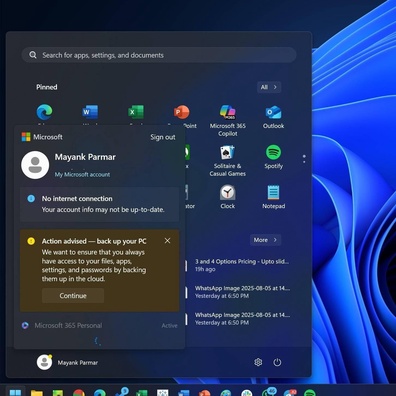
Task: Launch Excel from the pinned apps
Action: coord(136,112)
